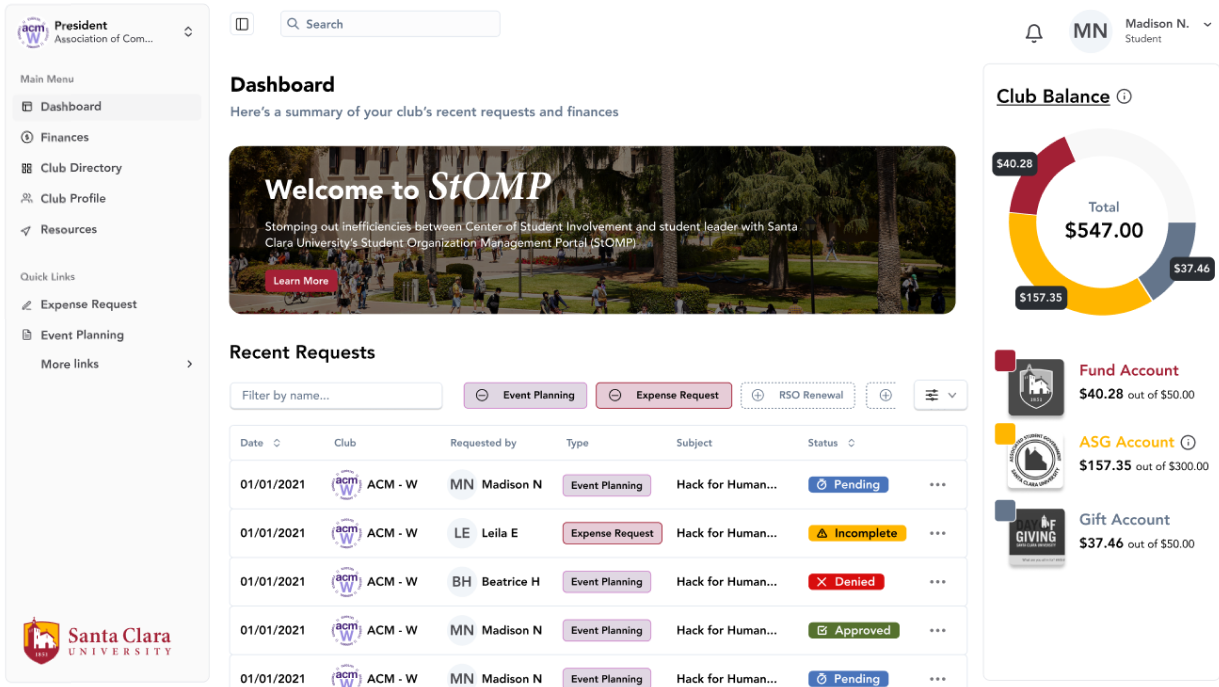Open the President club switcher dropdown

click(x=188, y=32)
